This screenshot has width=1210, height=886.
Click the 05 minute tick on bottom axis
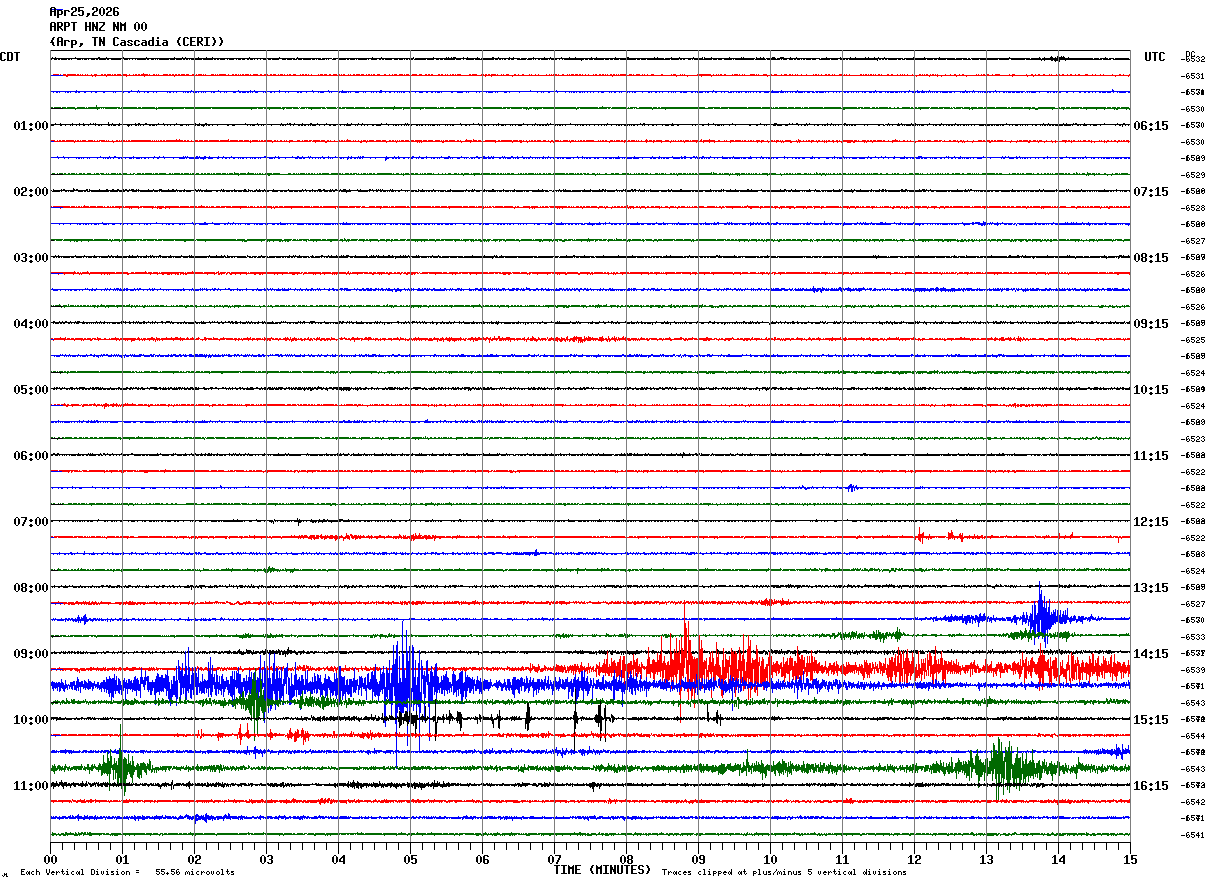tap(410, 859)
